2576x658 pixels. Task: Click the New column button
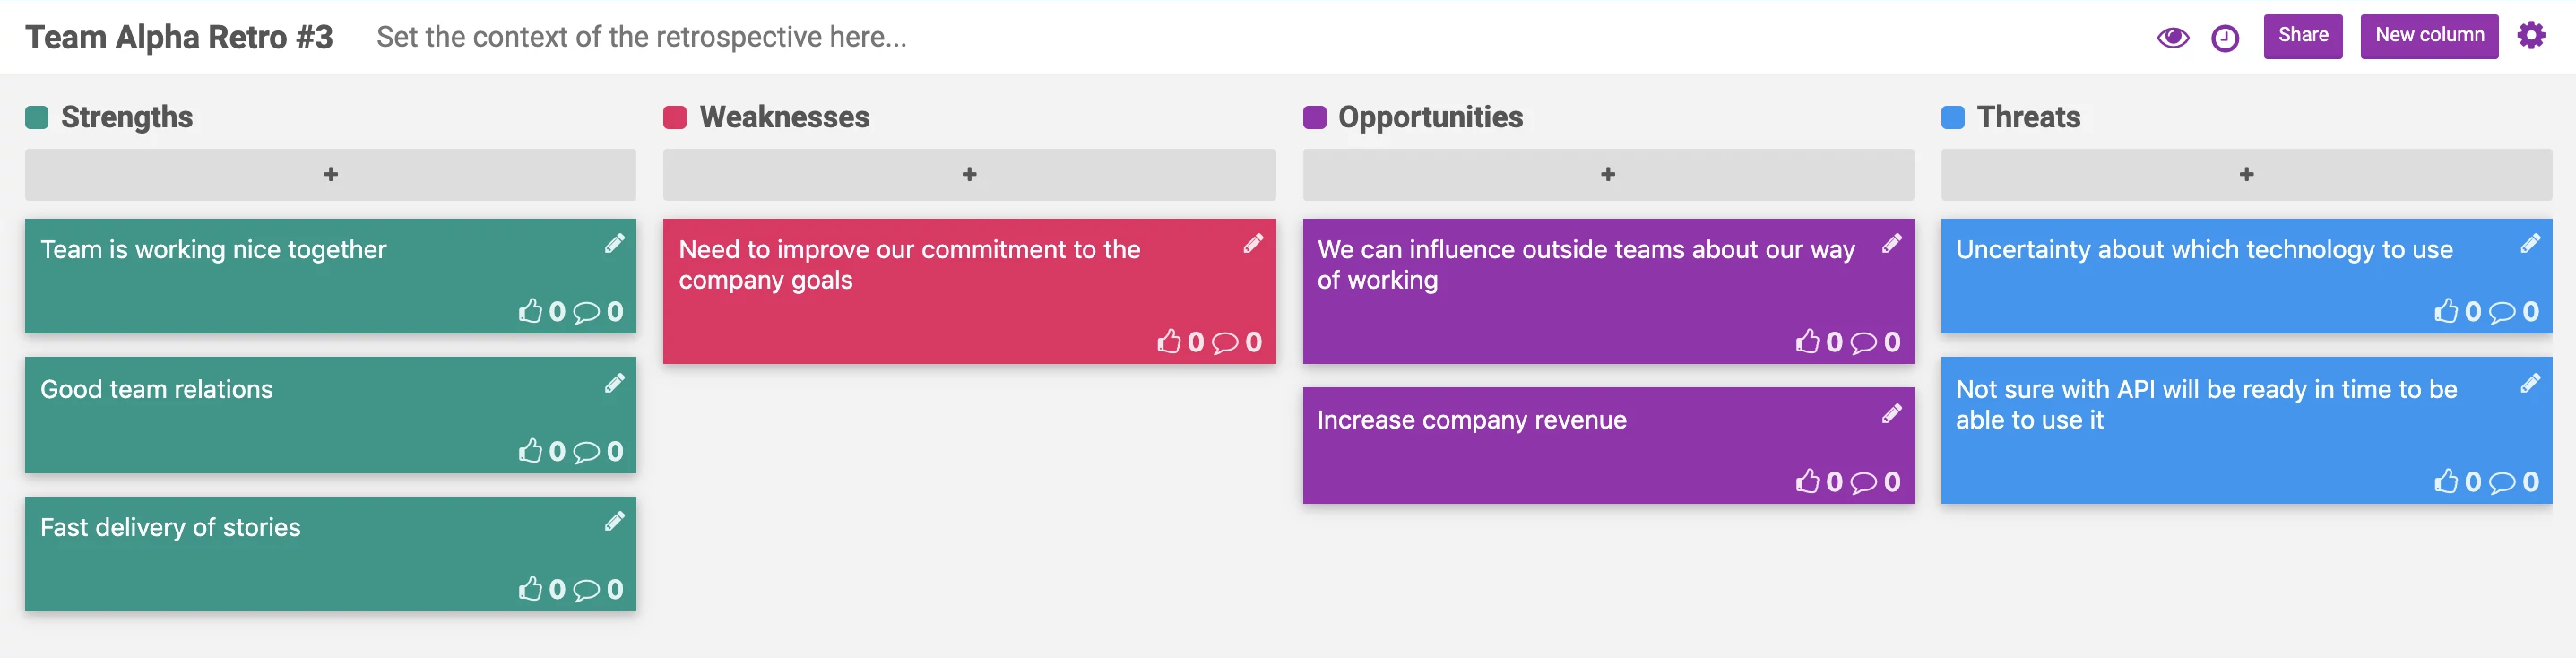pos(2429,35)
